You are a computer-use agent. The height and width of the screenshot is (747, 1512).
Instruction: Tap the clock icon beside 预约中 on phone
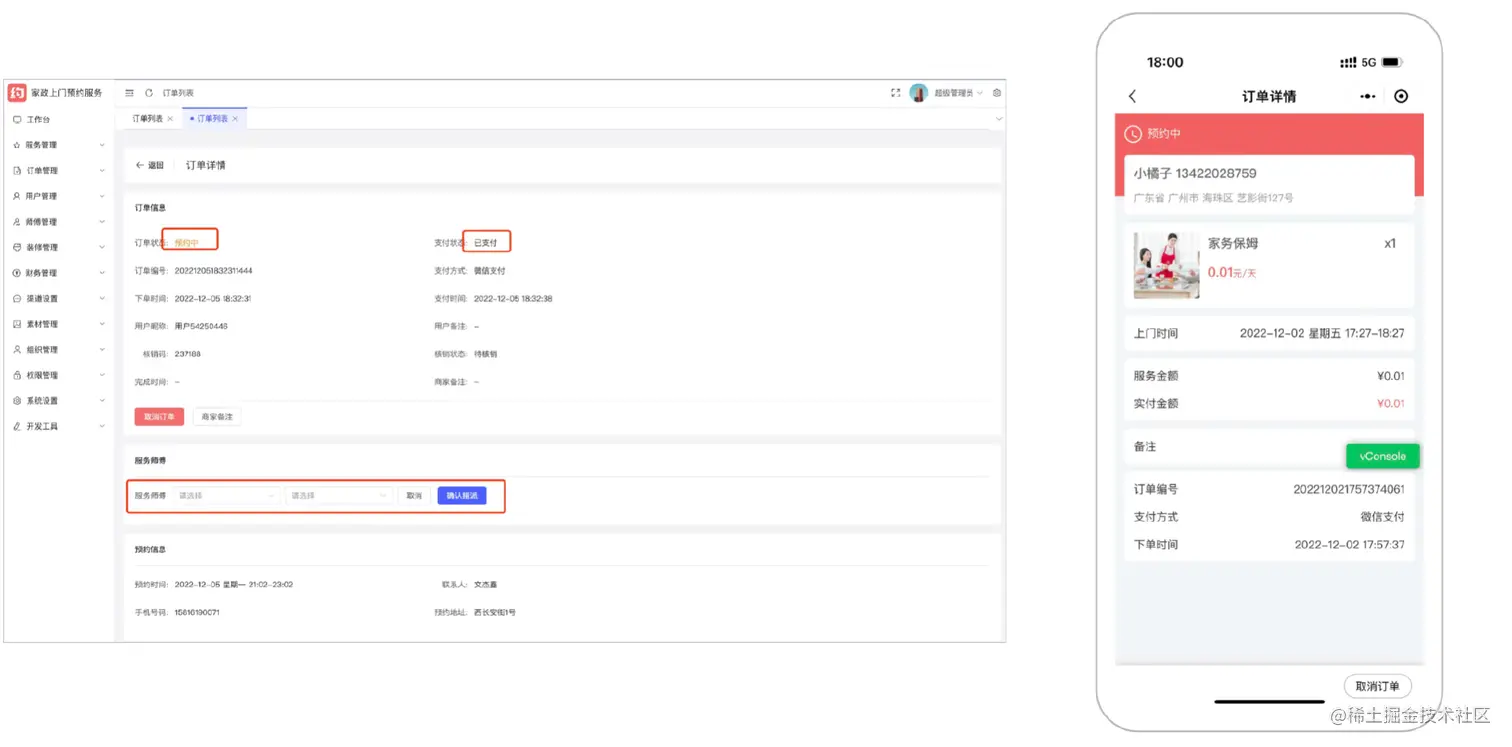(1133, 134)
